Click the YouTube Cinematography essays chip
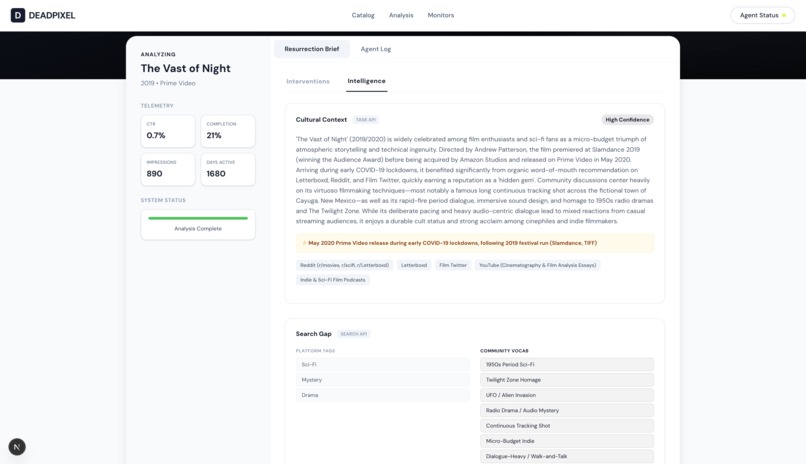This screenshot has height=464, width=806. pyautogui.click(x=538, y=265)
